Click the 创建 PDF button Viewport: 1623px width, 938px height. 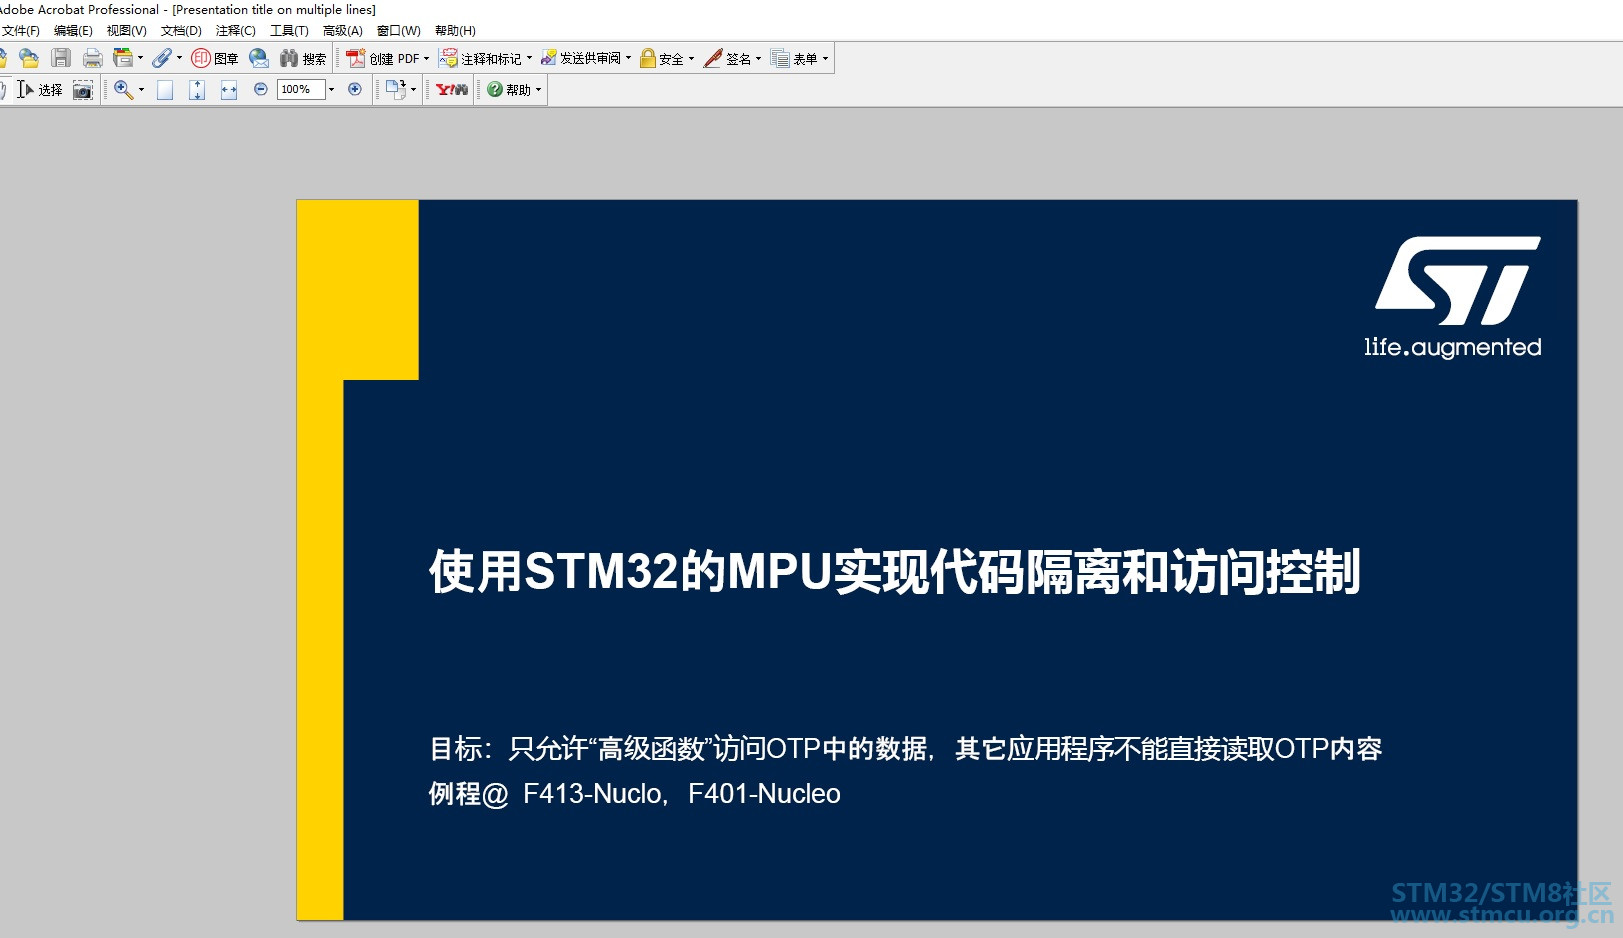point(383,59)
